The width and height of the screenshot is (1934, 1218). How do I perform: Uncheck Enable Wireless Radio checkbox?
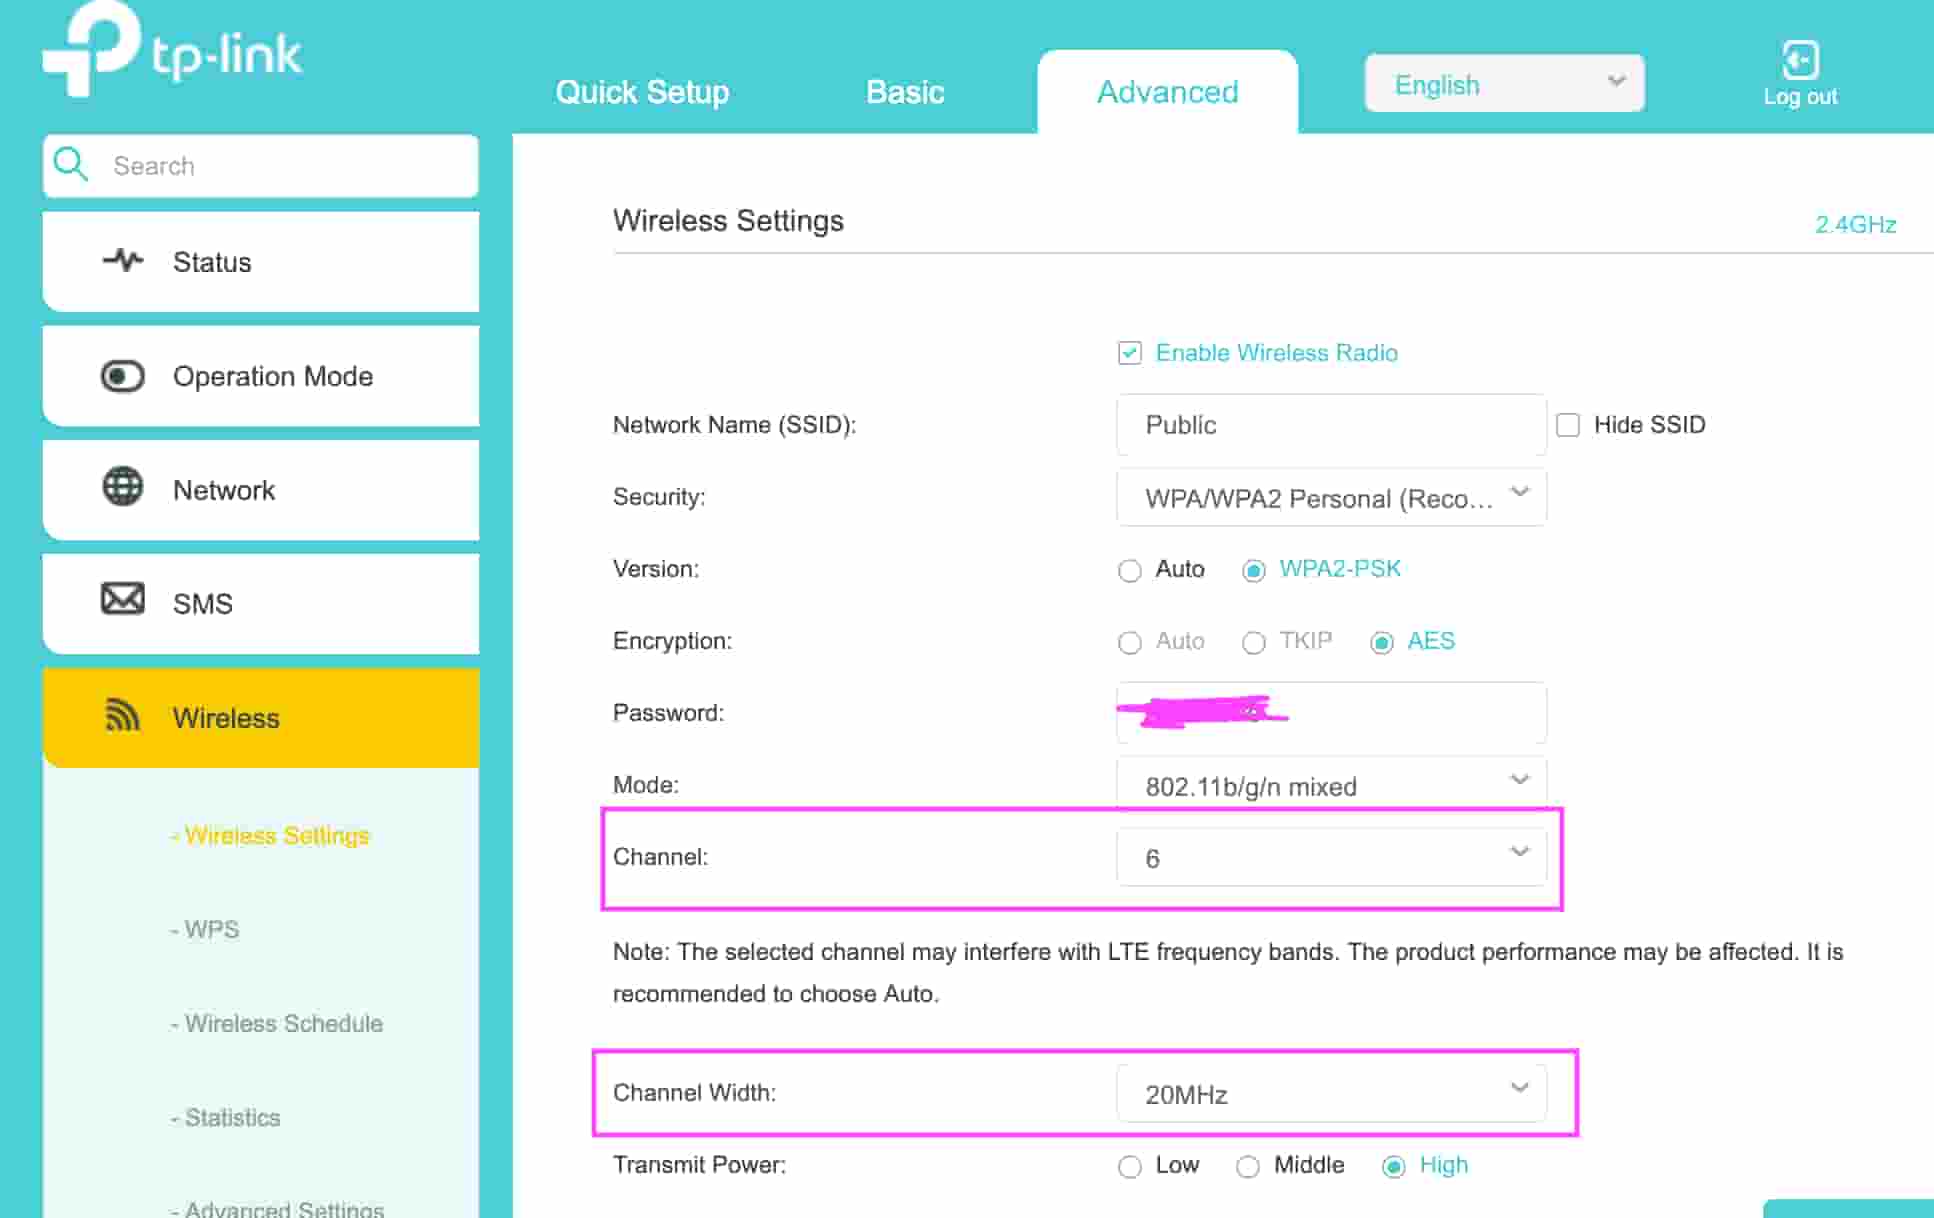1129,353
